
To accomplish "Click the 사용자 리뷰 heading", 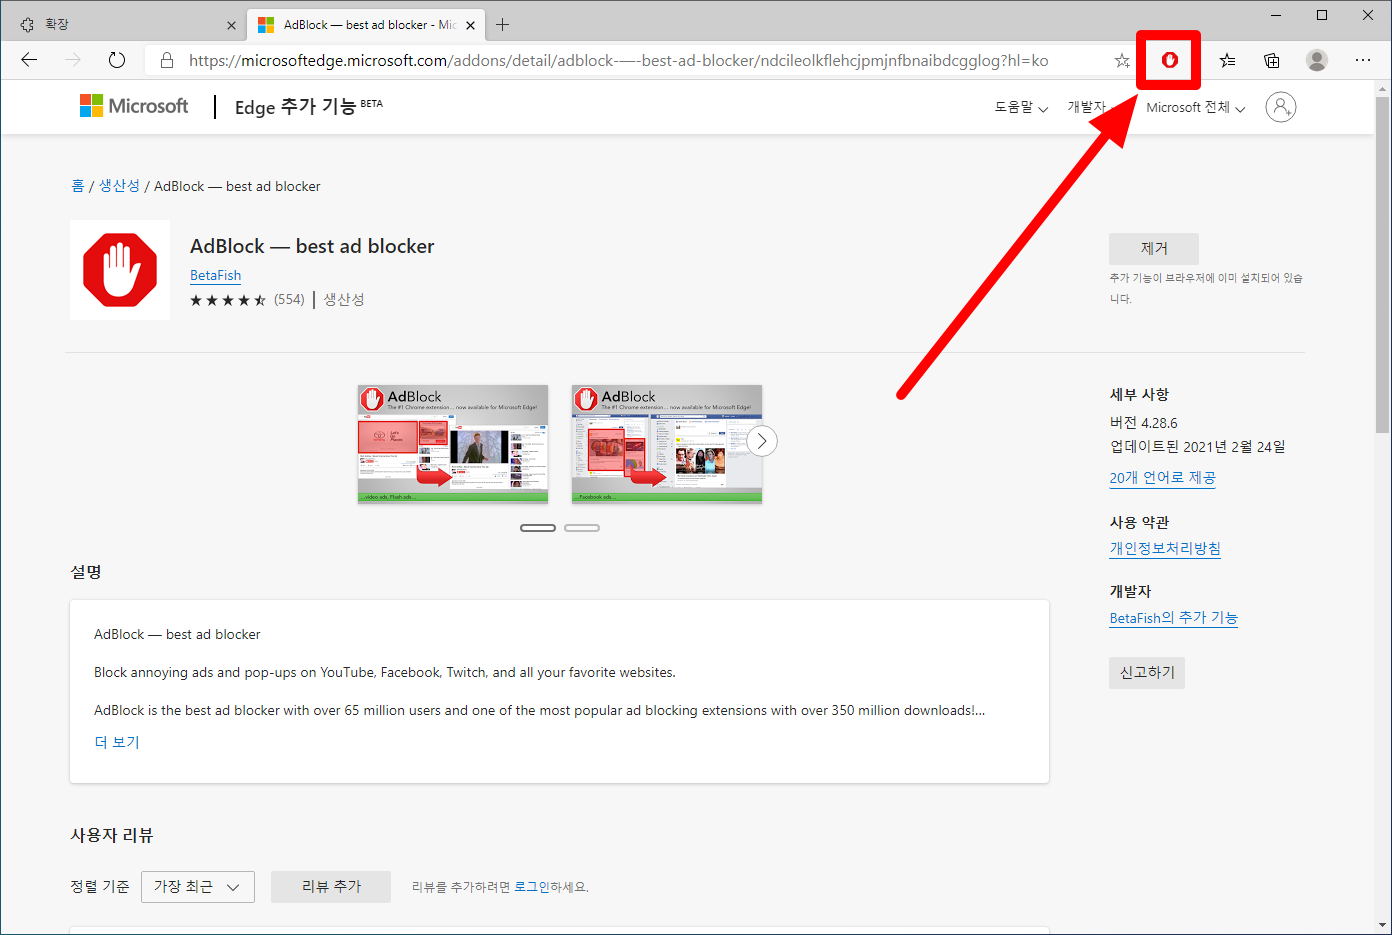I will pos(112,835).
